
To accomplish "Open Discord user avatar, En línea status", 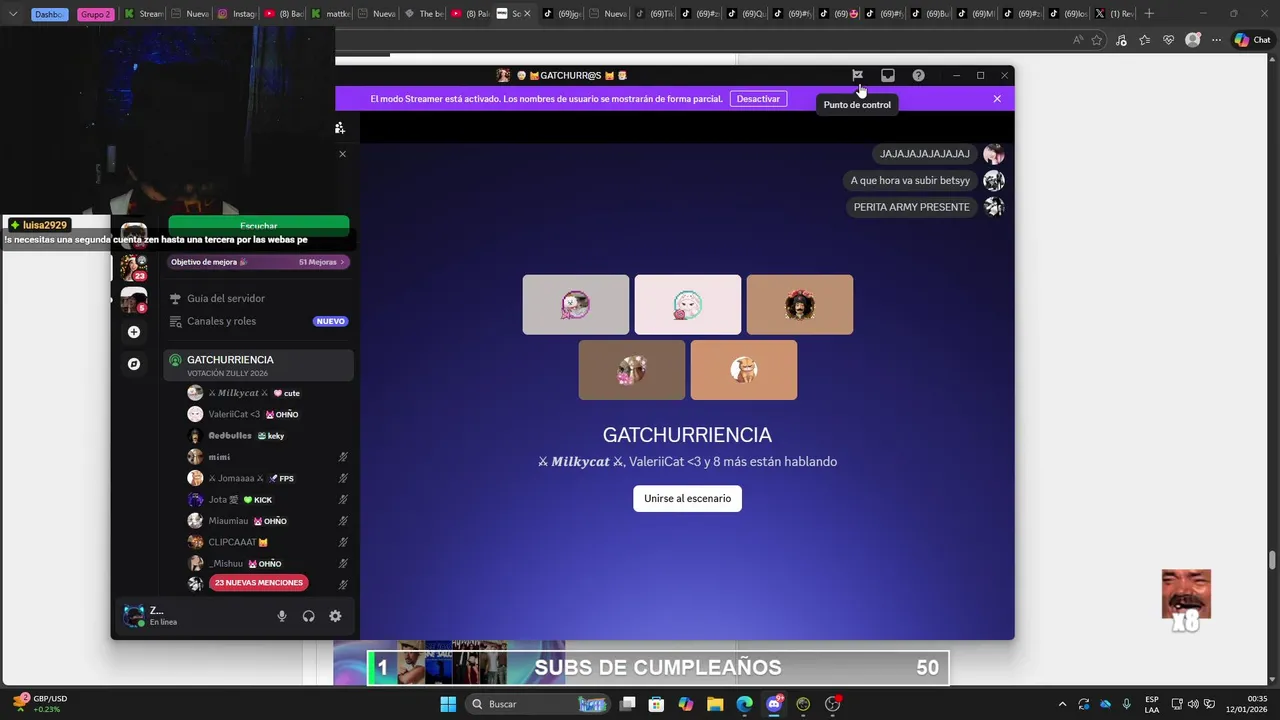I will click(x=133, y=616).
